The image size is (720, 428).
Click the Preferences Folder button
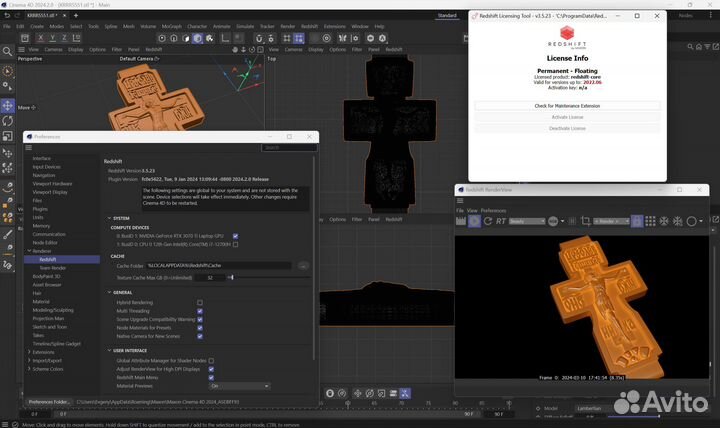click(x=49, y=402)
